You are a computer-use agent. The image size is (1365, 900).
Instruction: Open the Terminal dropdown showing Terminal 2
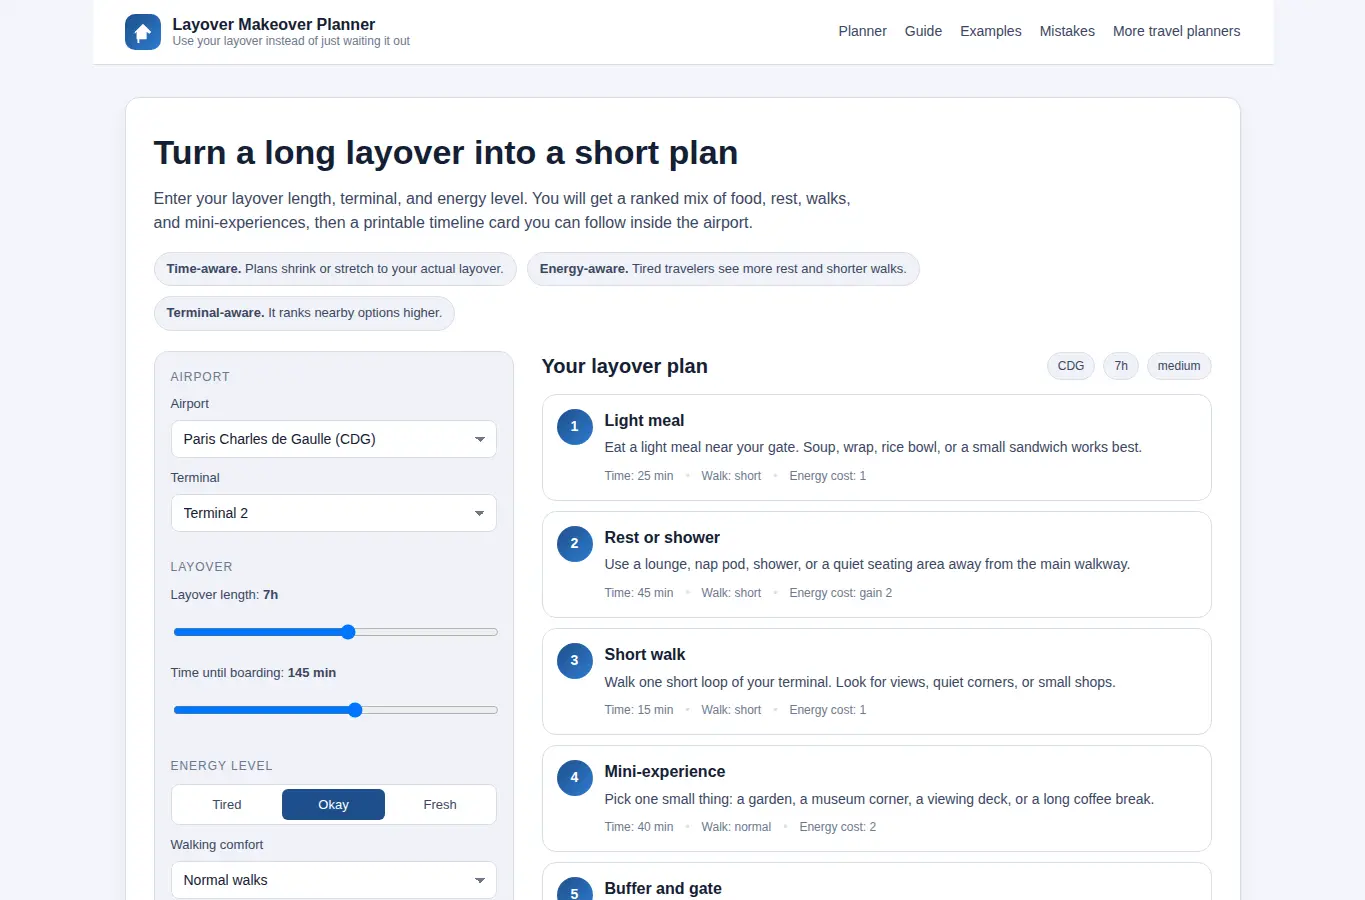coord(334,513)
